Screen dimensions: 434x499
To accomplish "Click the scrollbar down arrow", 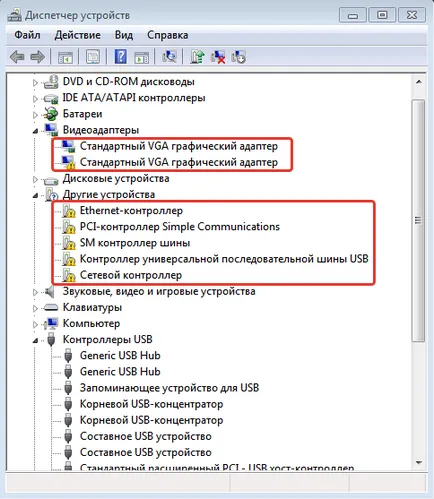I will click(419, 463).
